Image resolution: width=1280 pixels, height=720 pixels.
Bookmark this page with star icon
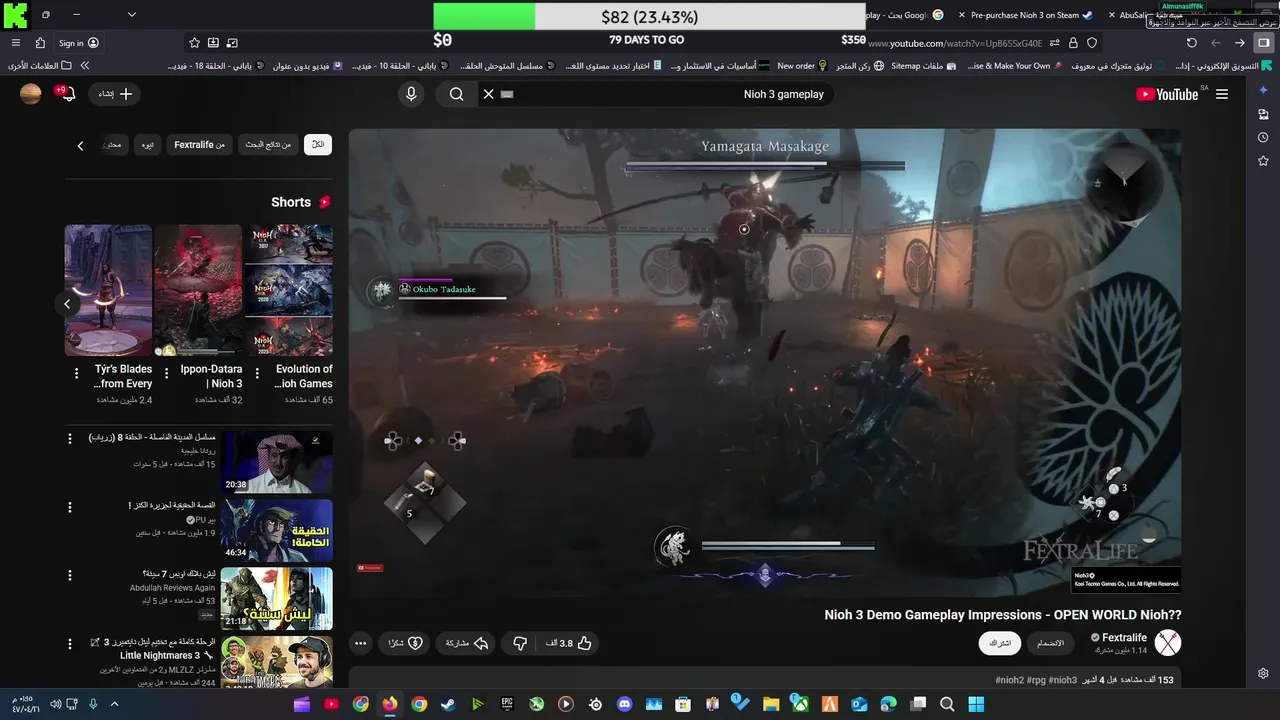pyautogui.click(x=194, y=43)
